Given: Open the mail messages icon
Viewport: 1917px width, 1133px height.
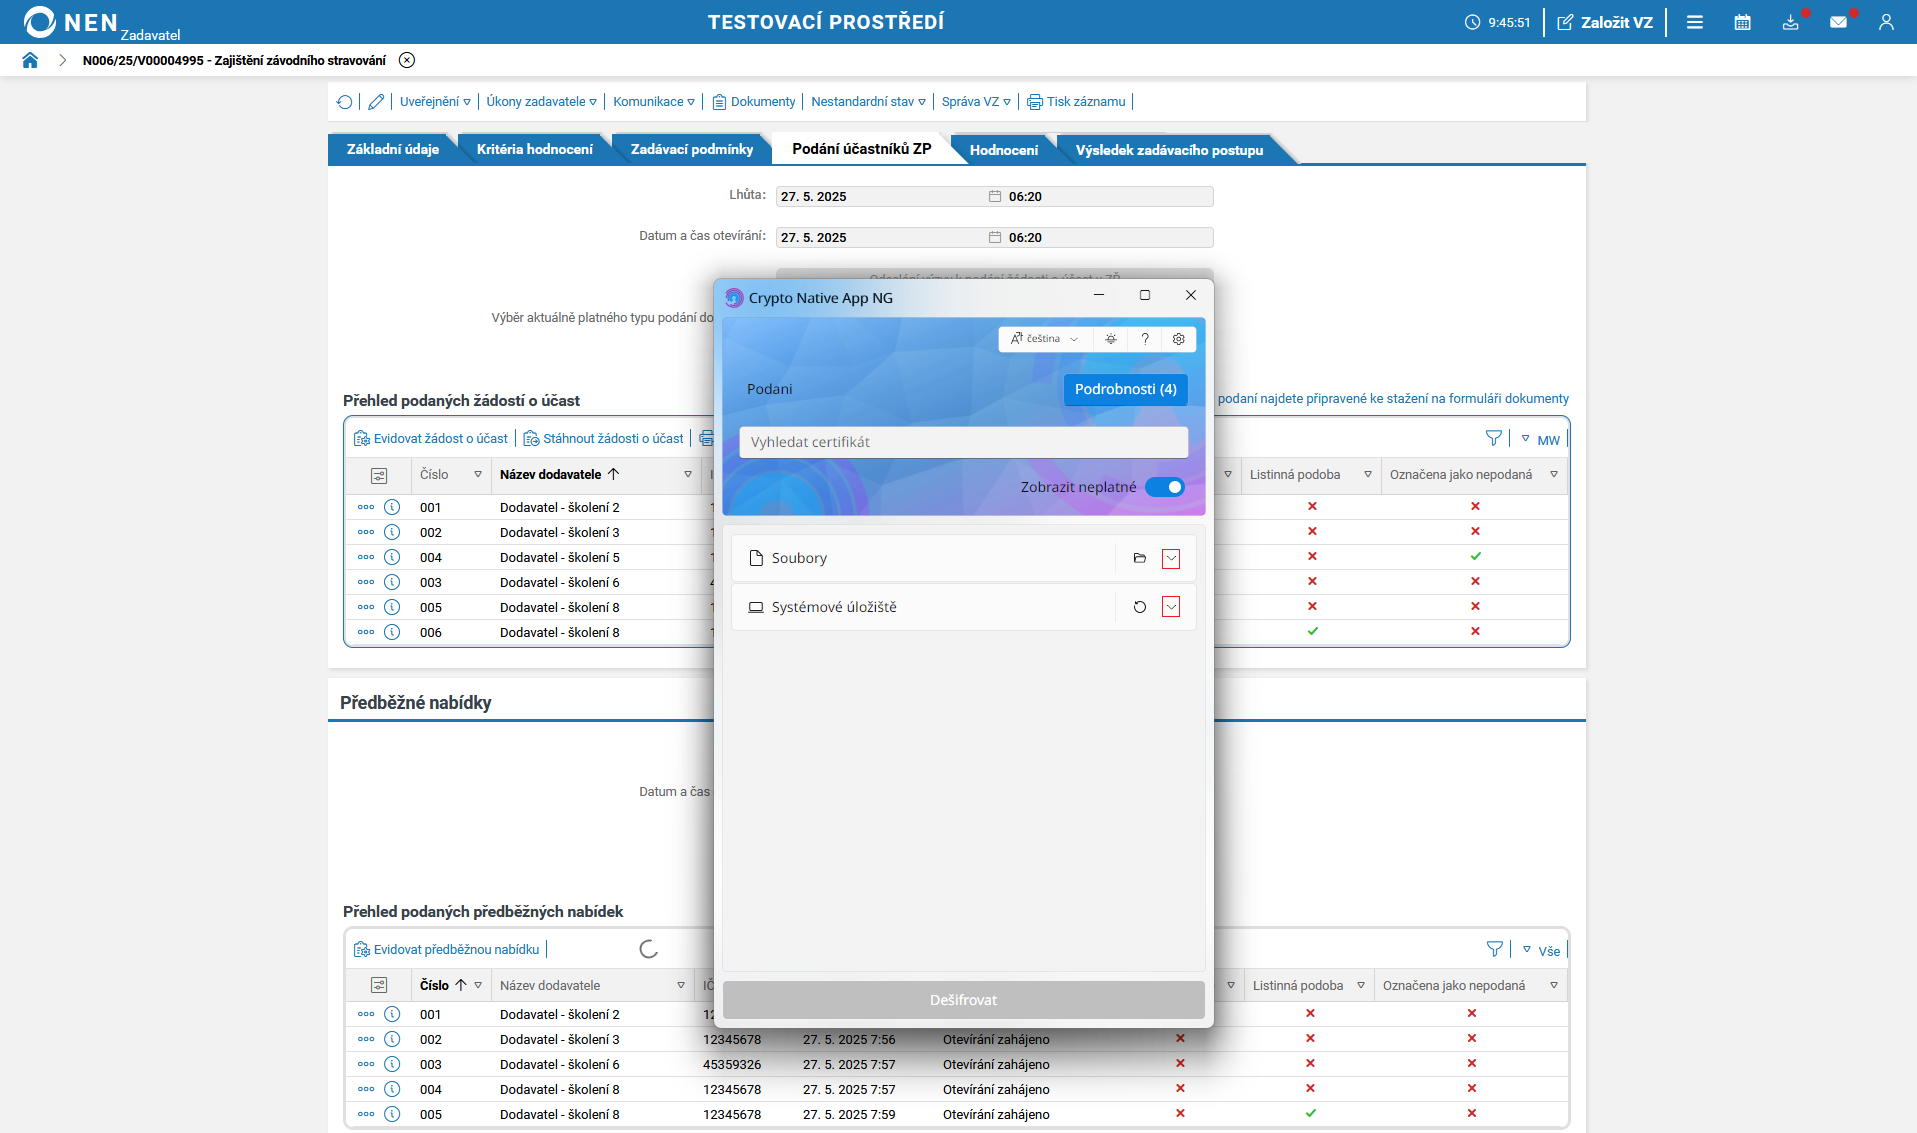Looking at the screenshot, I should point(1838,22).
